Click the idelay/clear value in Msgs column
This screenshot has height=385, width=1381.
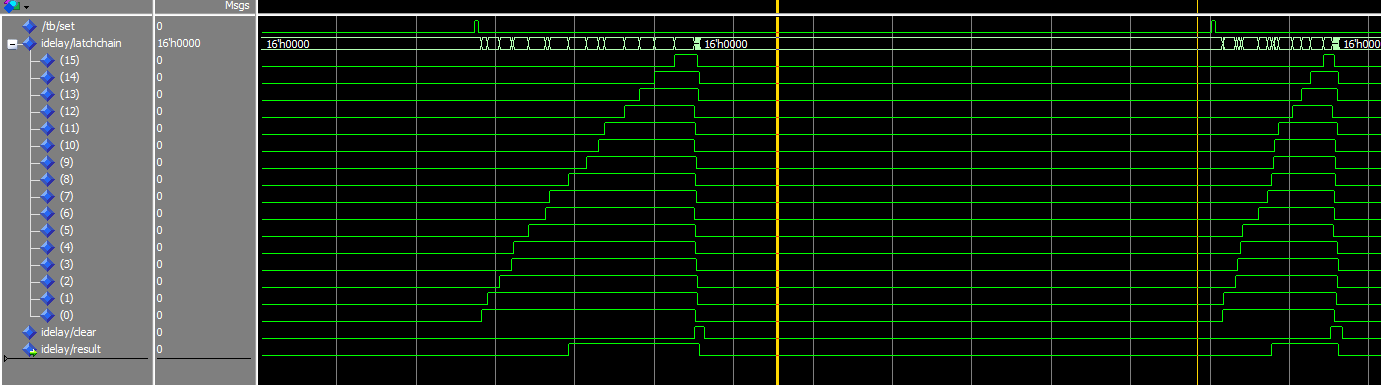(160, 332)
